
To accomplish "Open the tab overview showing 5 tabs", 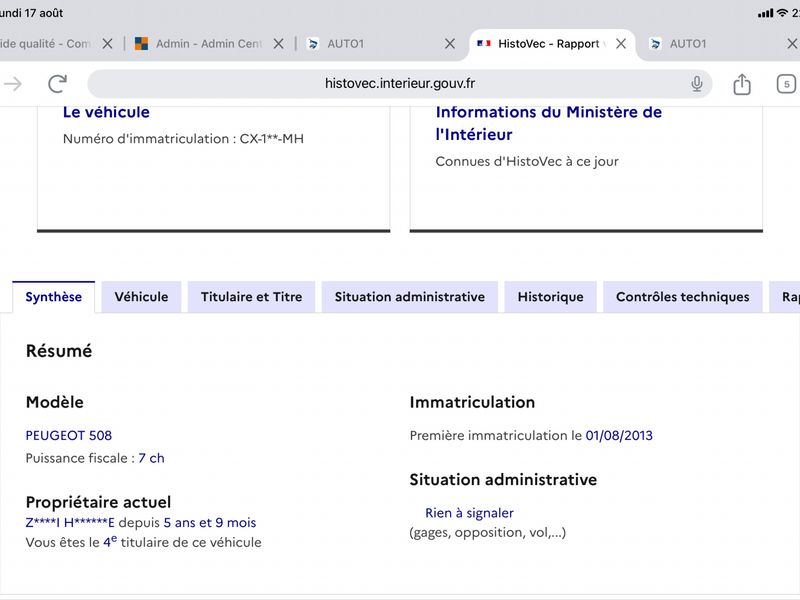I will click(786, 84).
